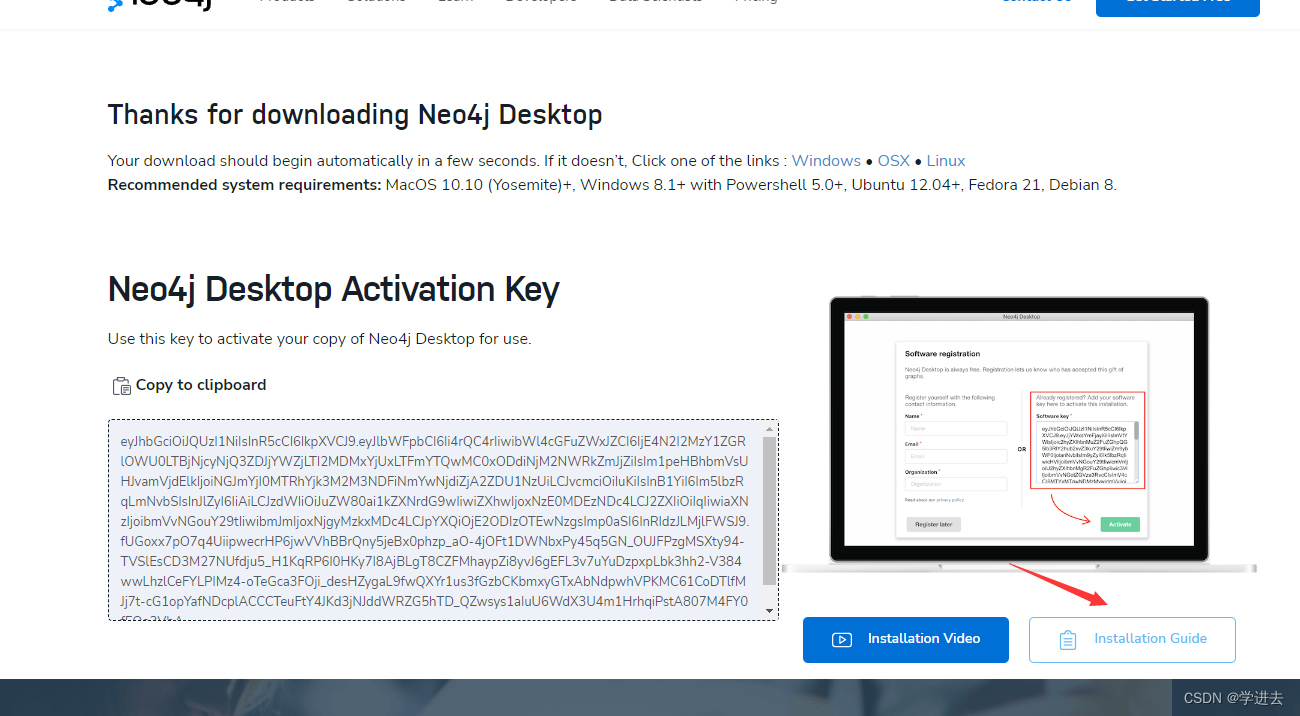Click the 'Thanks for downloading Neo4j Desktop' heading
This screenshot has height=716, width=1300.
(x=355, y=115)
